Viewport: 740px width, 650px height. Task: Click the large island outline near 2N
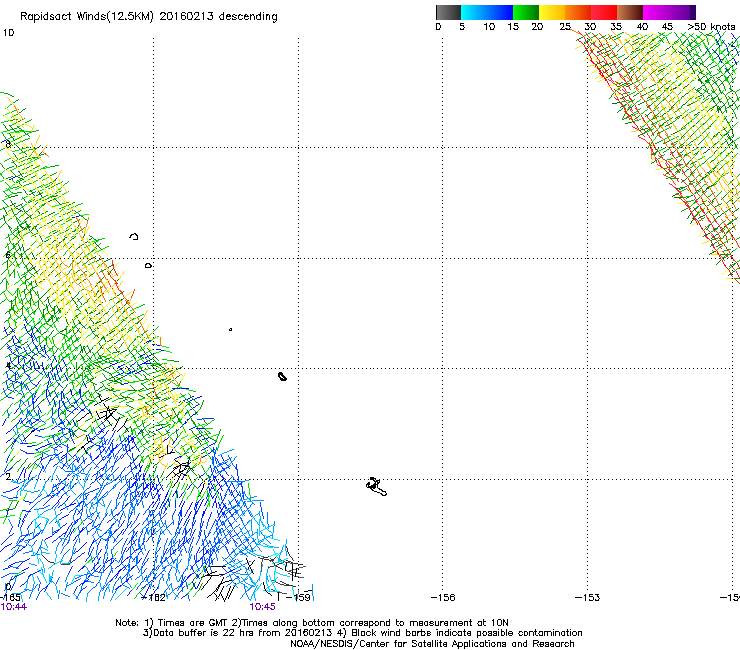pos(376,487)
